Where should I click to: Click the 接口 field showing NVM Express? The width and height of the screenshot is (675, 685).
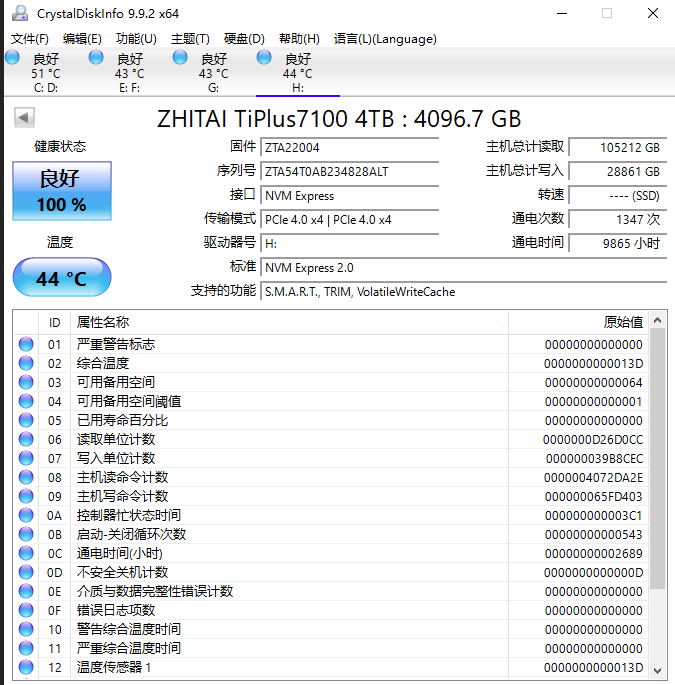click(350, 196)
